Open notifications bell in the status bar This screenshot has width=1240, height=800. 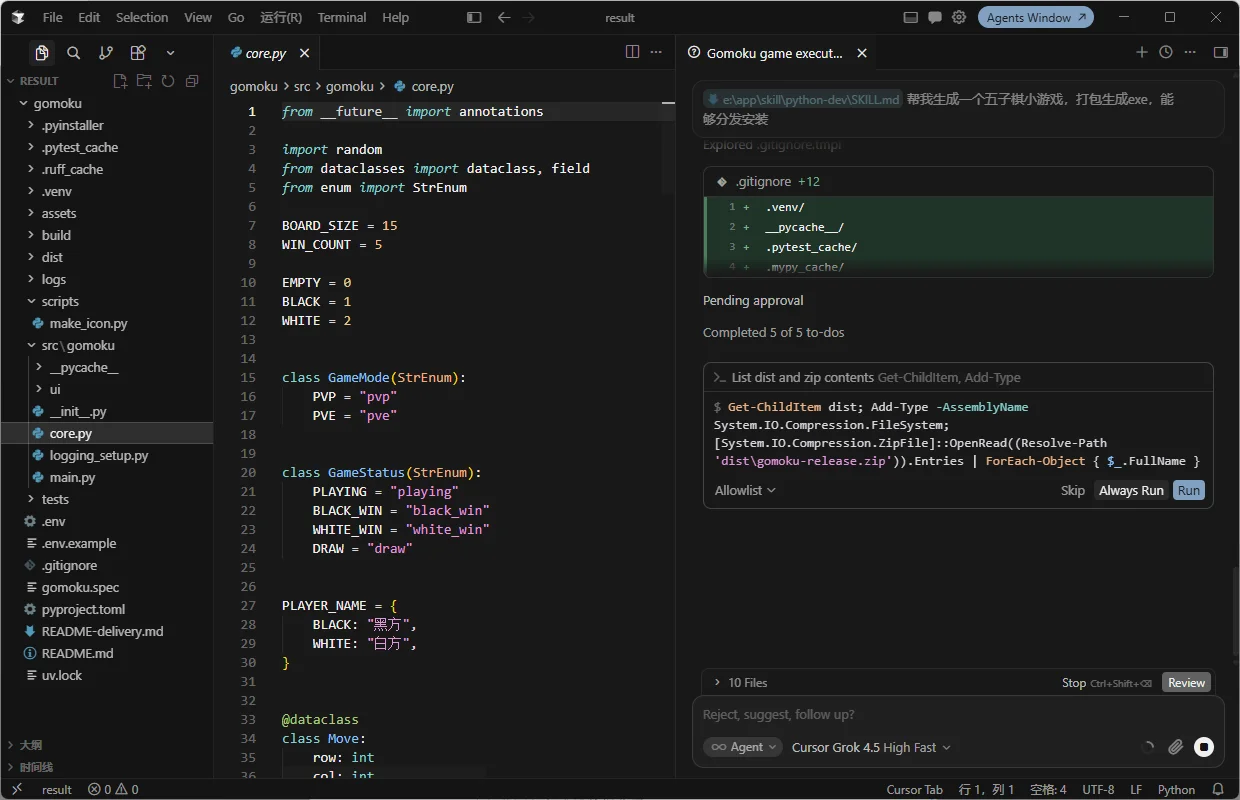pos(1218,789)
